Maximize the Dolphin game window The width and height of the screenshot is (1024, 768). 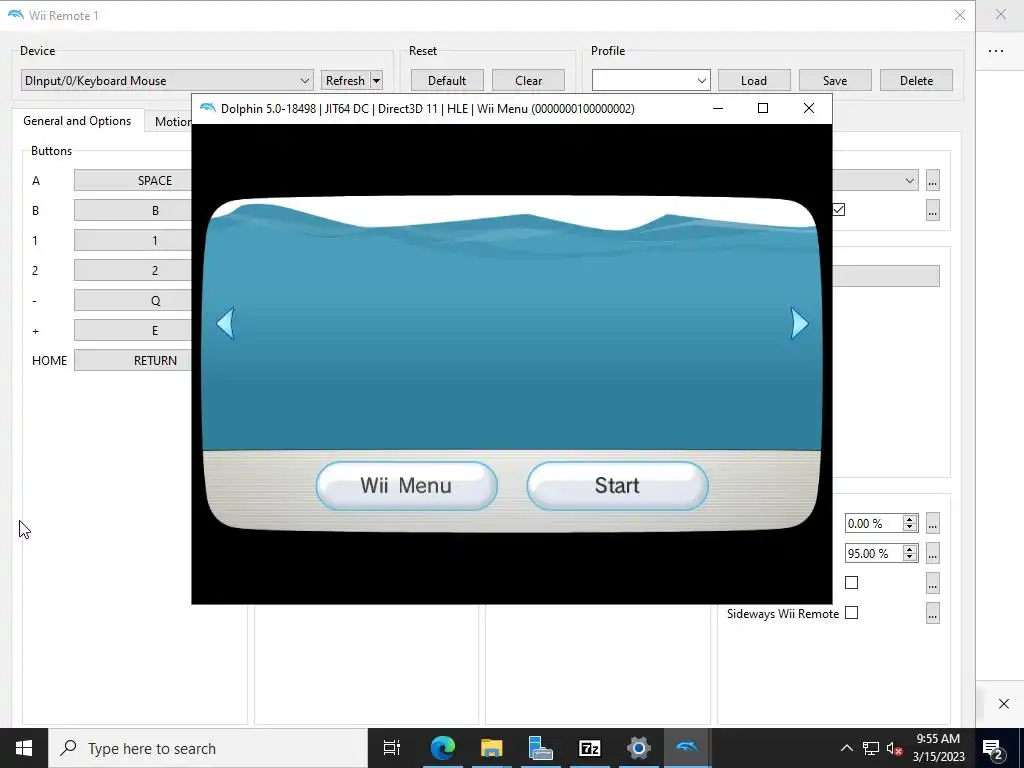tap(763, 108)
